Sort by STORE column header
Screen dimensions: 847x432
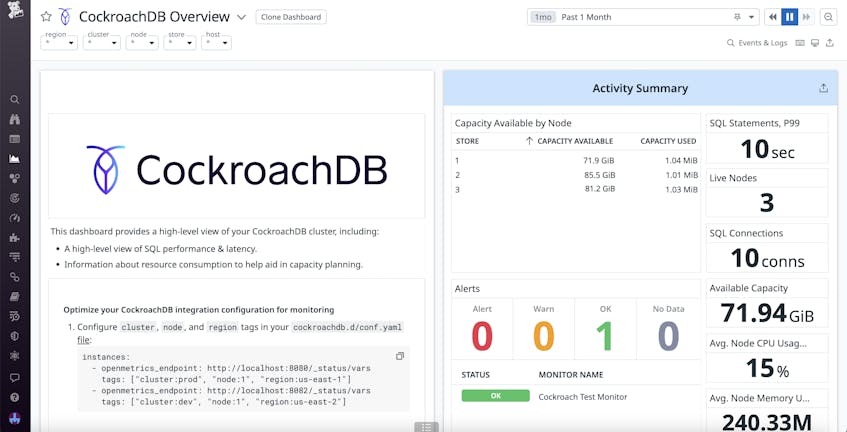point(467,141)
